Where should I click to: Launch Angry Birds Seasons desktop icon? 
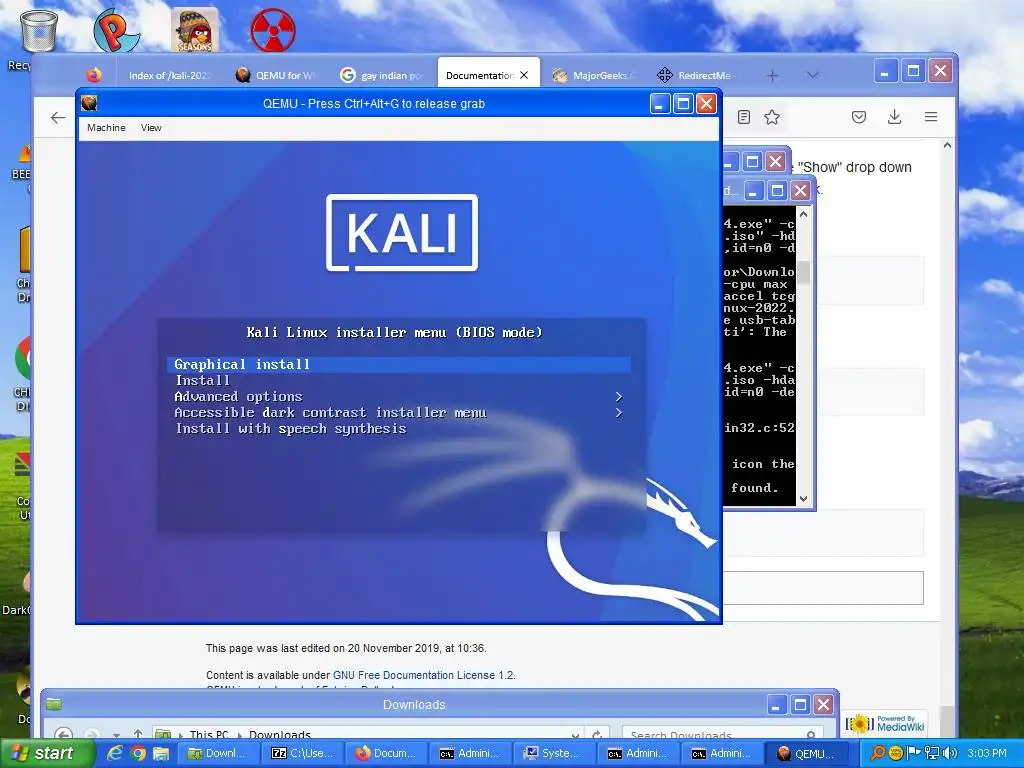[x=195, y=30]
